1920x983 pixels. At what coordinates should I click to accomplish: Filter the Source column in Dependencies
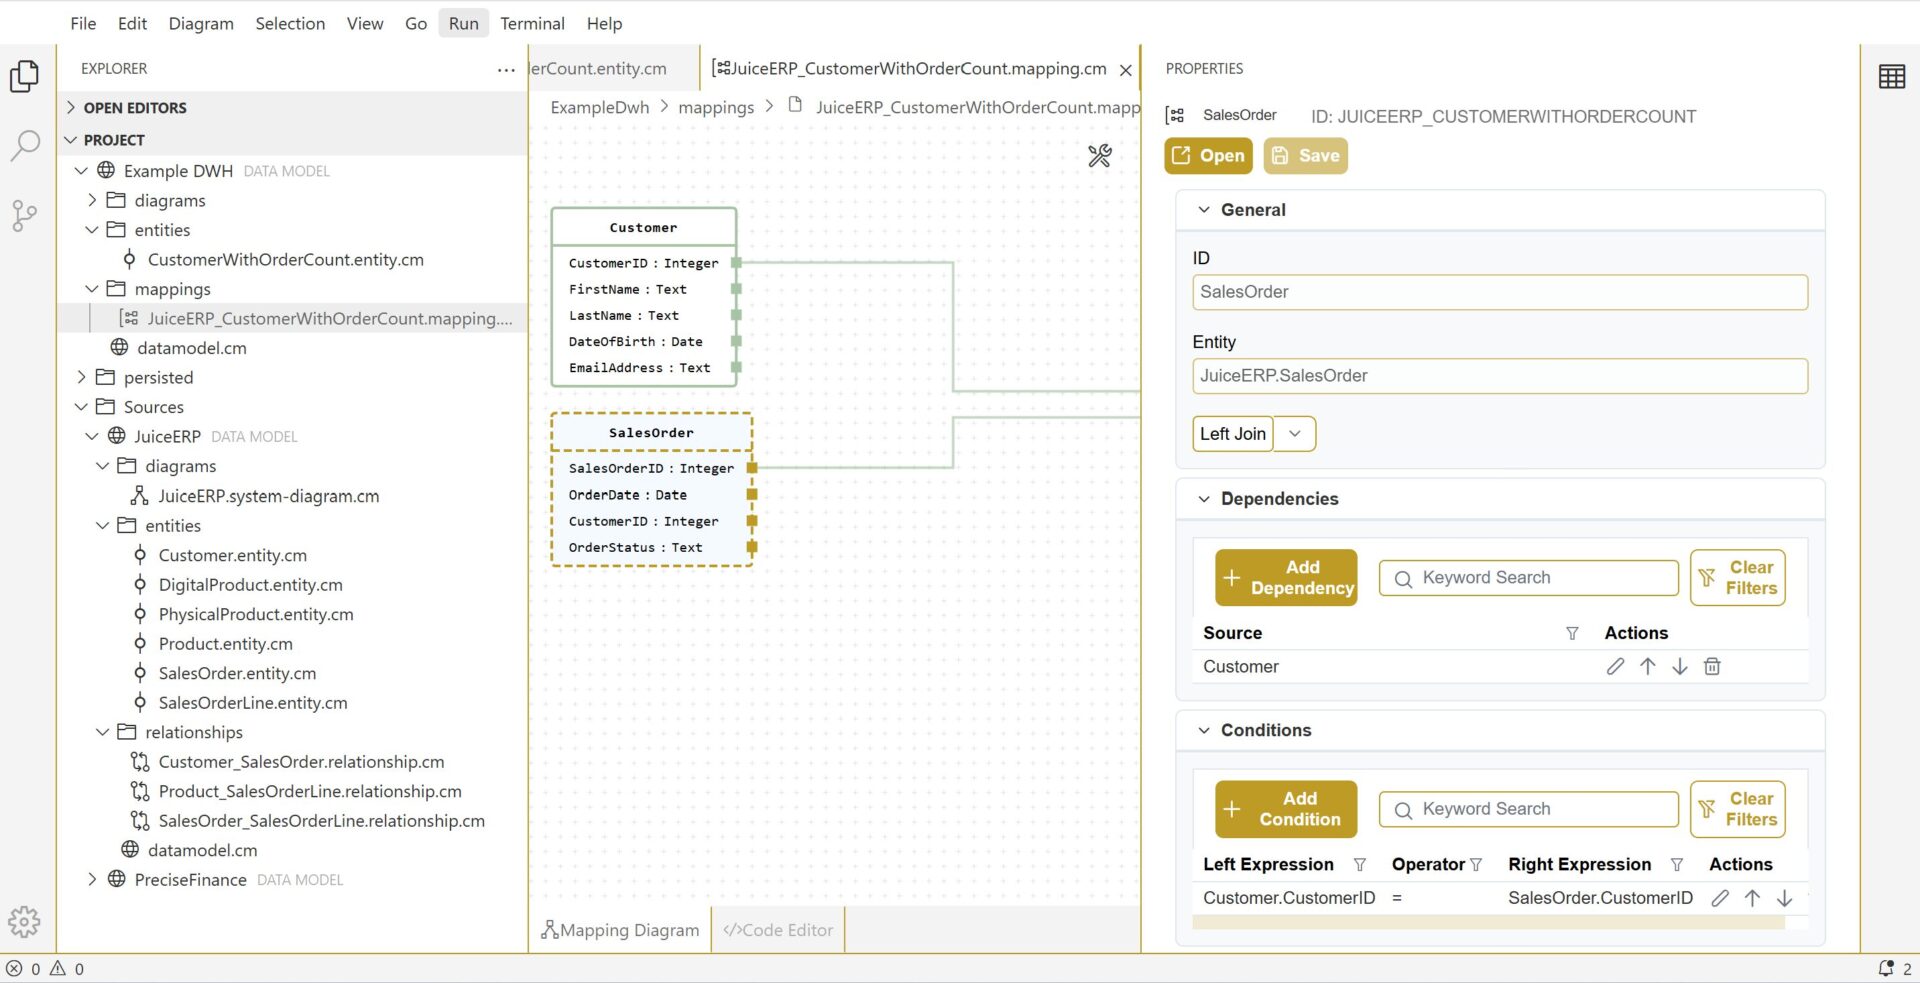[x=1572, y=634]
